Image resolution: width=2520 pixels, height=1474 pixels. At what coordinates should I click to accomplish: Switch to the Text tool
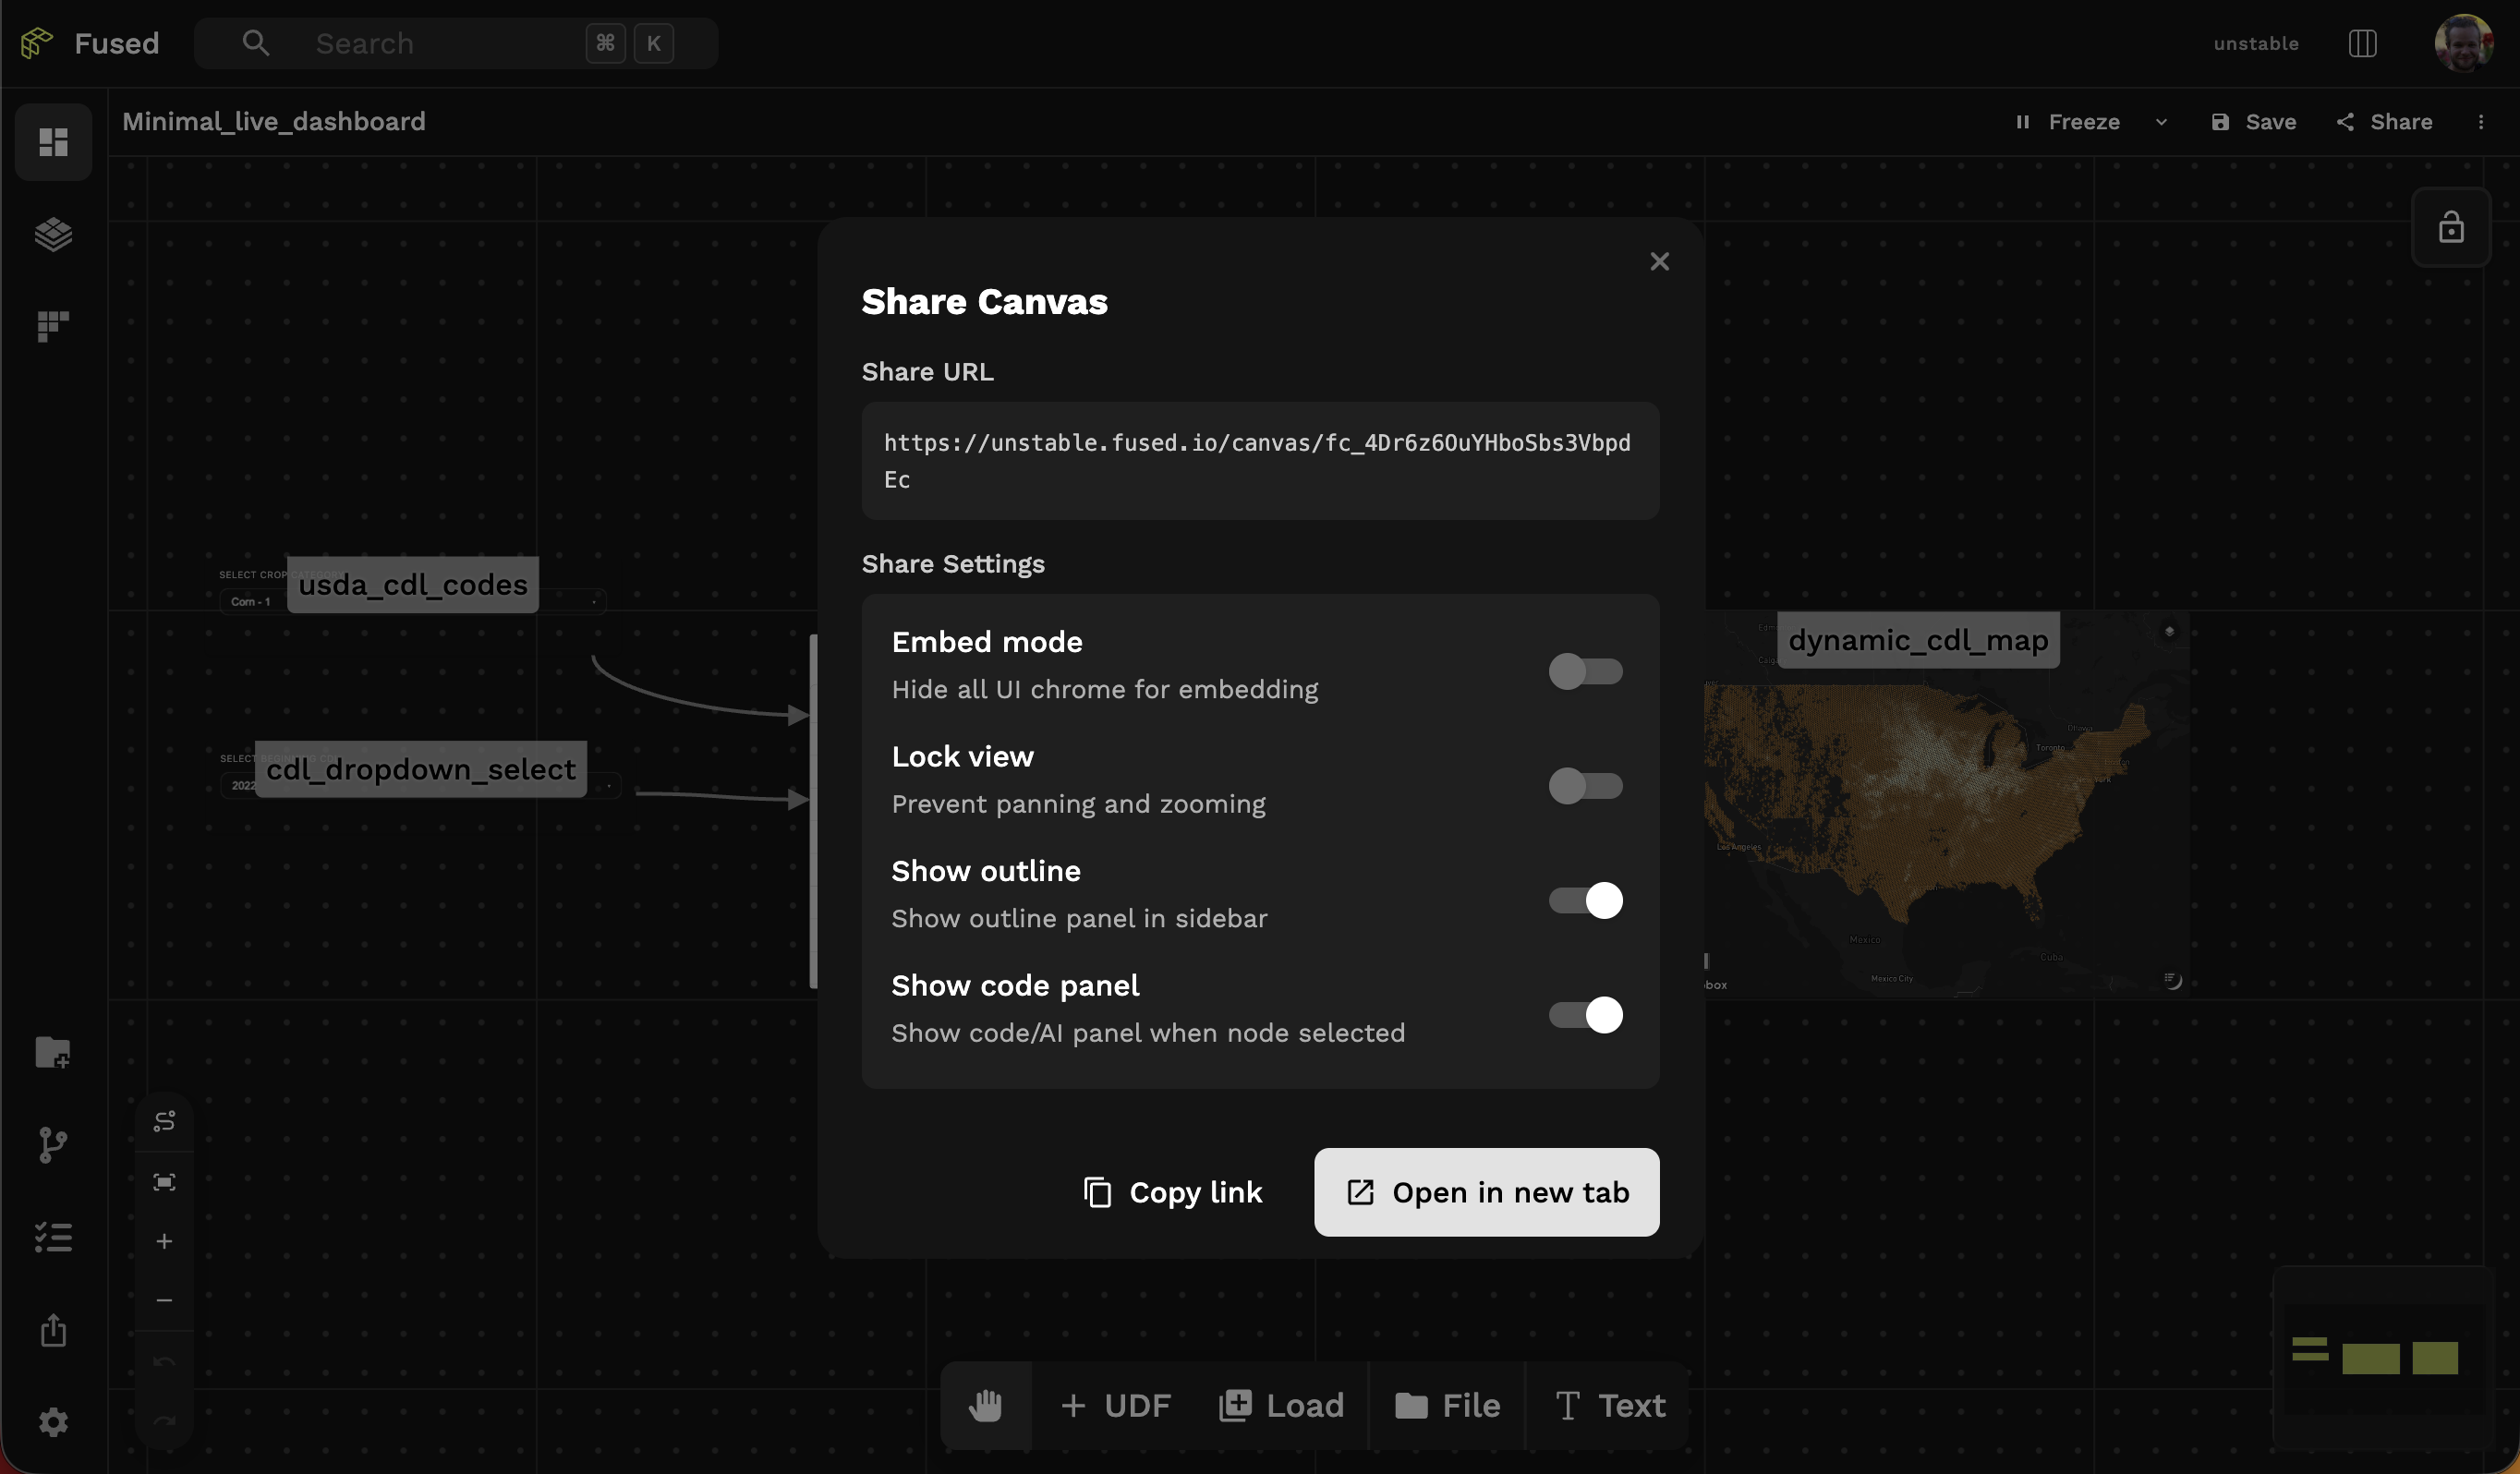tap(1610, 1404)
